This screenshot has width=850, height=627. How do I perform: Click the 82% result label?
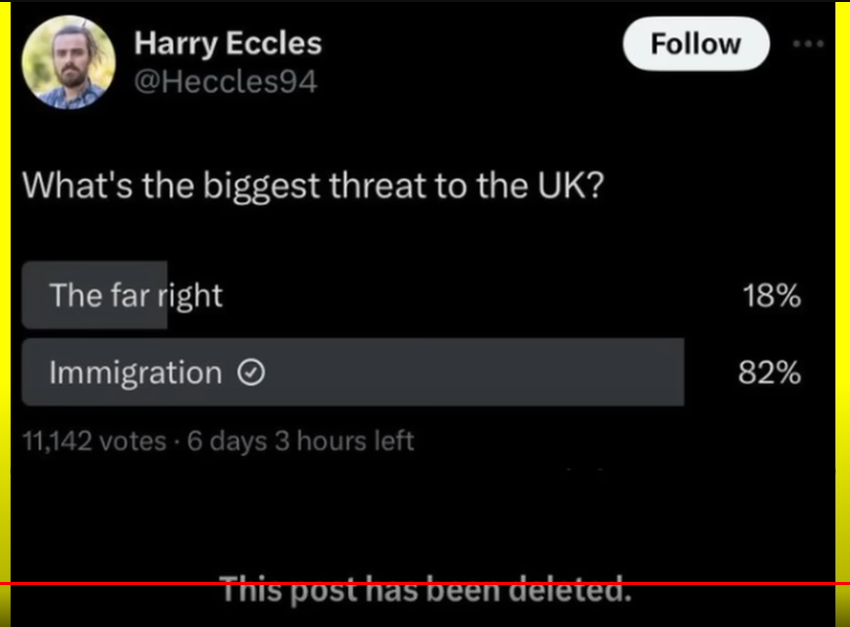[769, 373]
